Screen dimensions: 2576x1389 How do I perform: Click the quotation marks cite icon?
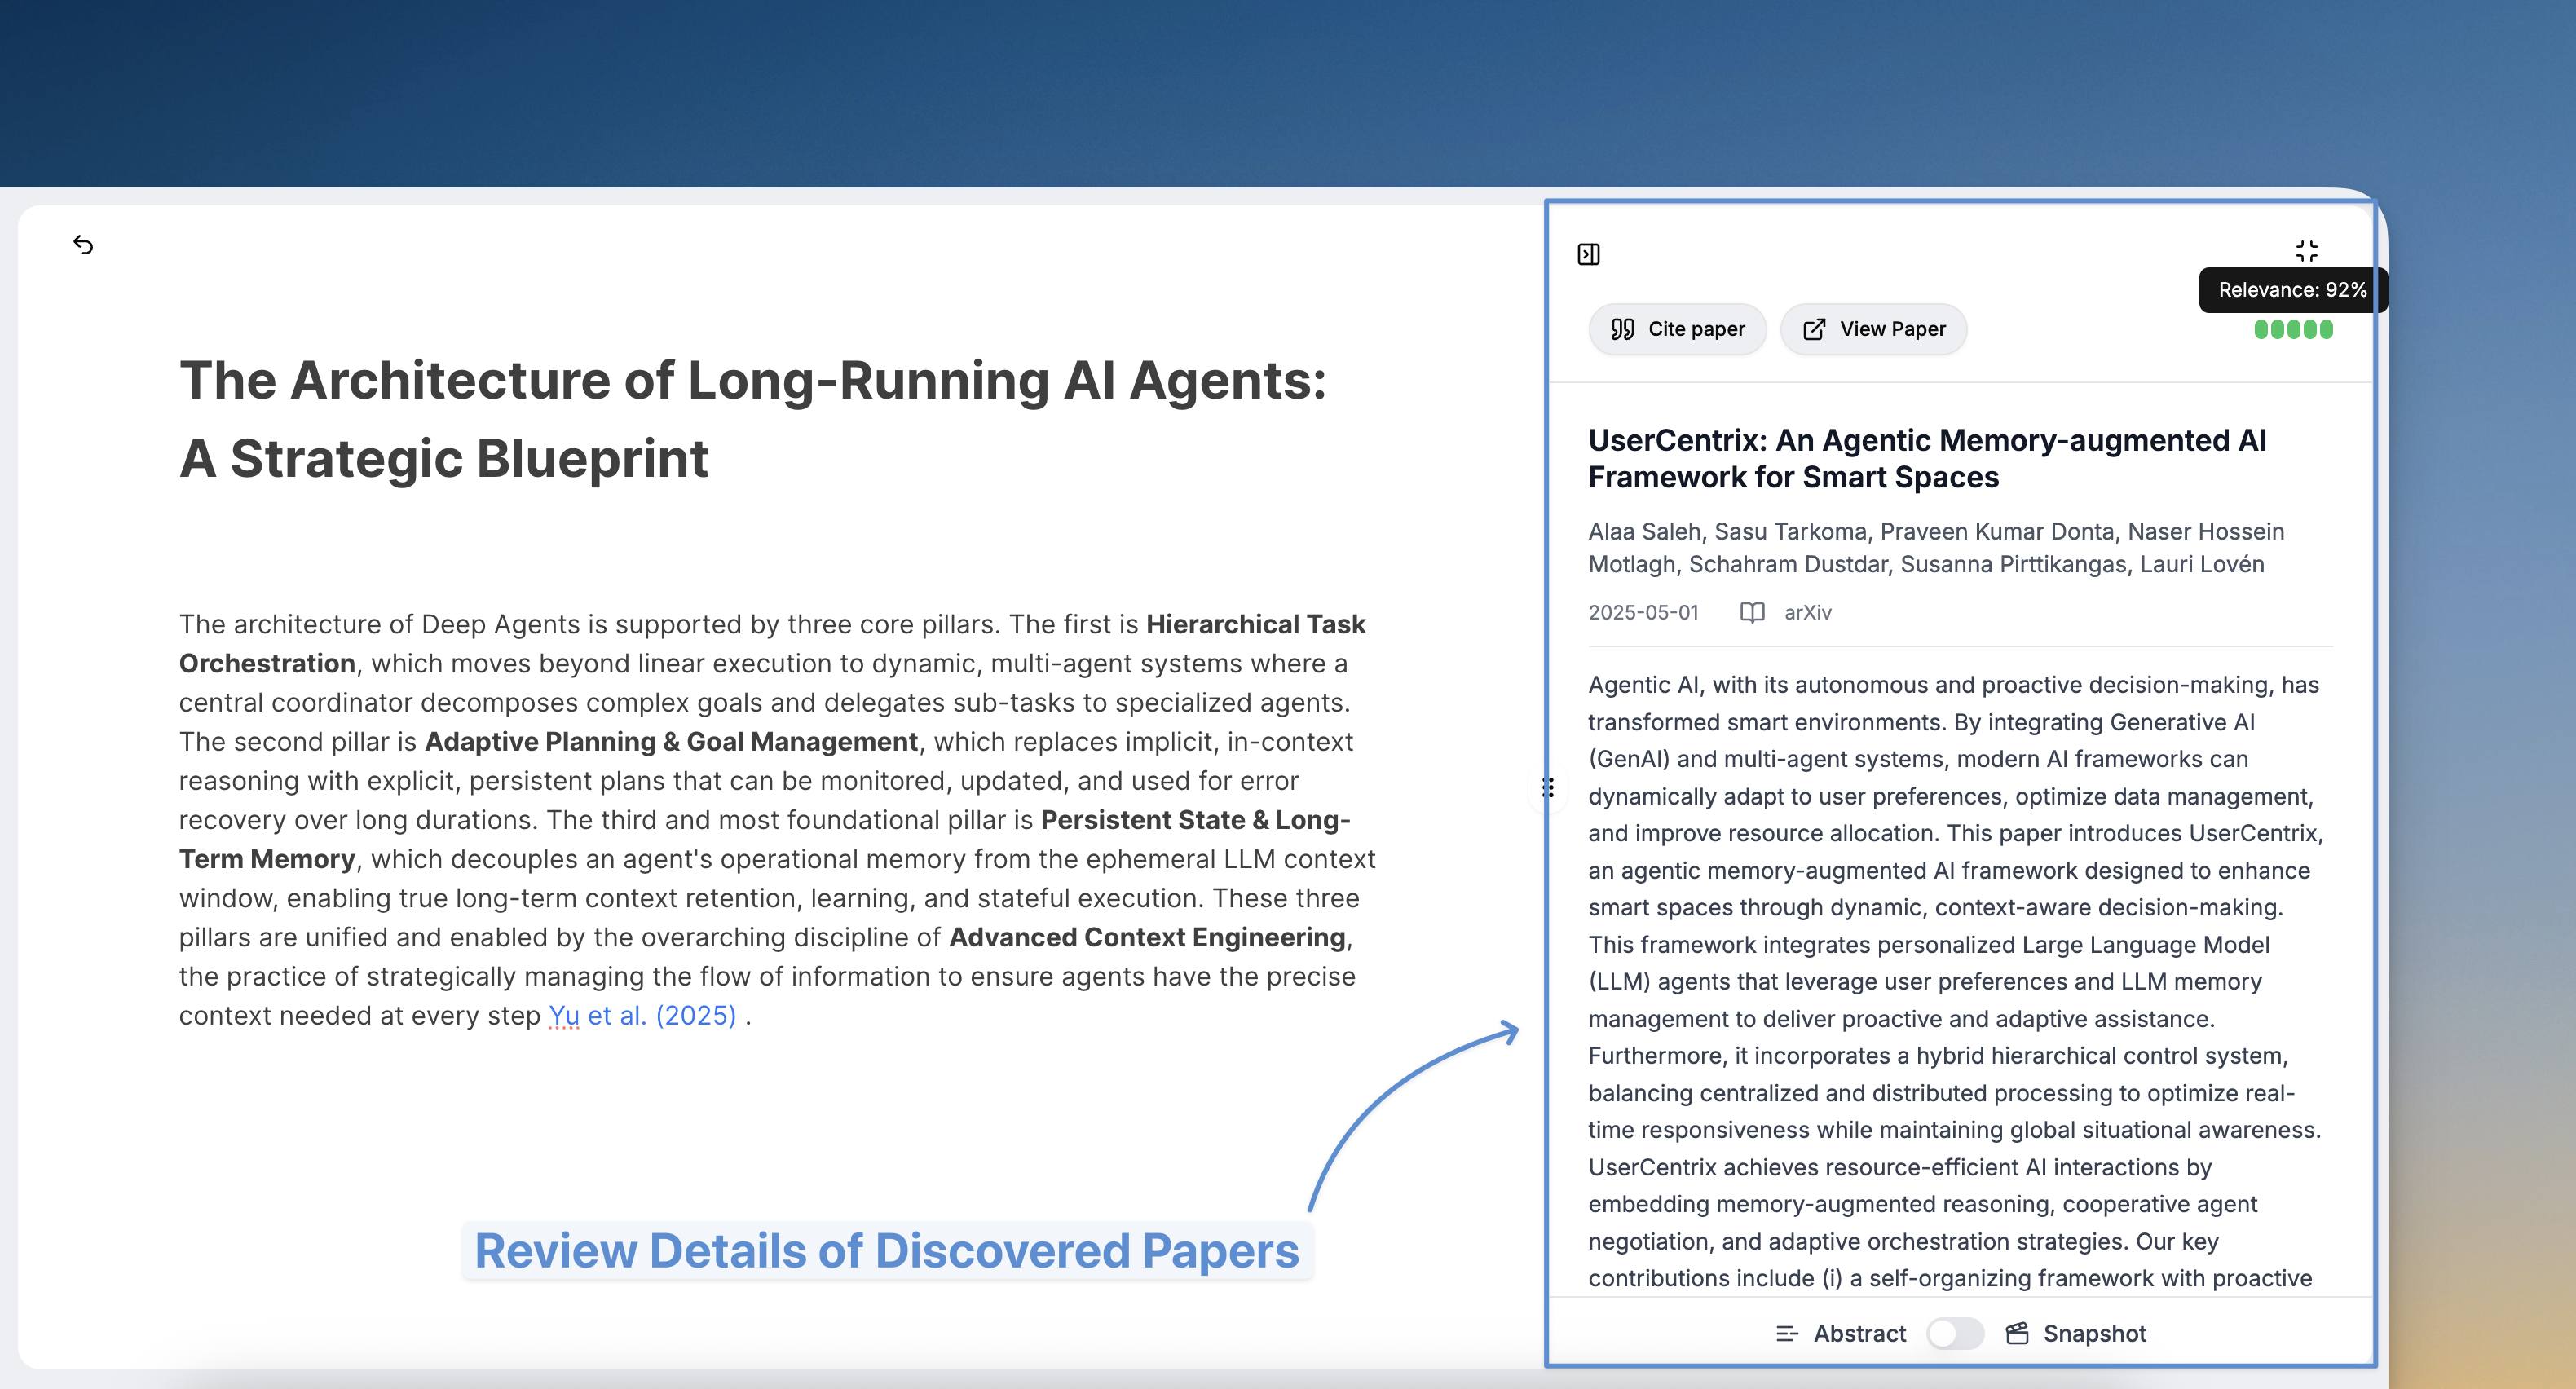(x=1622, y=329)
